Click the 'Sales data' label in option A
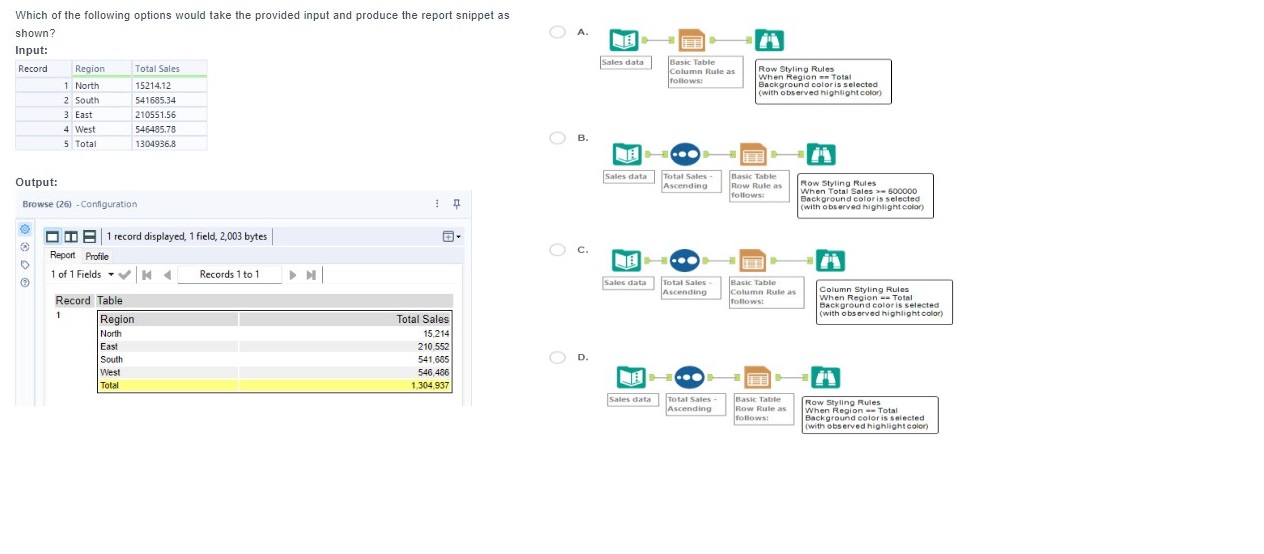 pyautogui.click(x=625, y=62)
